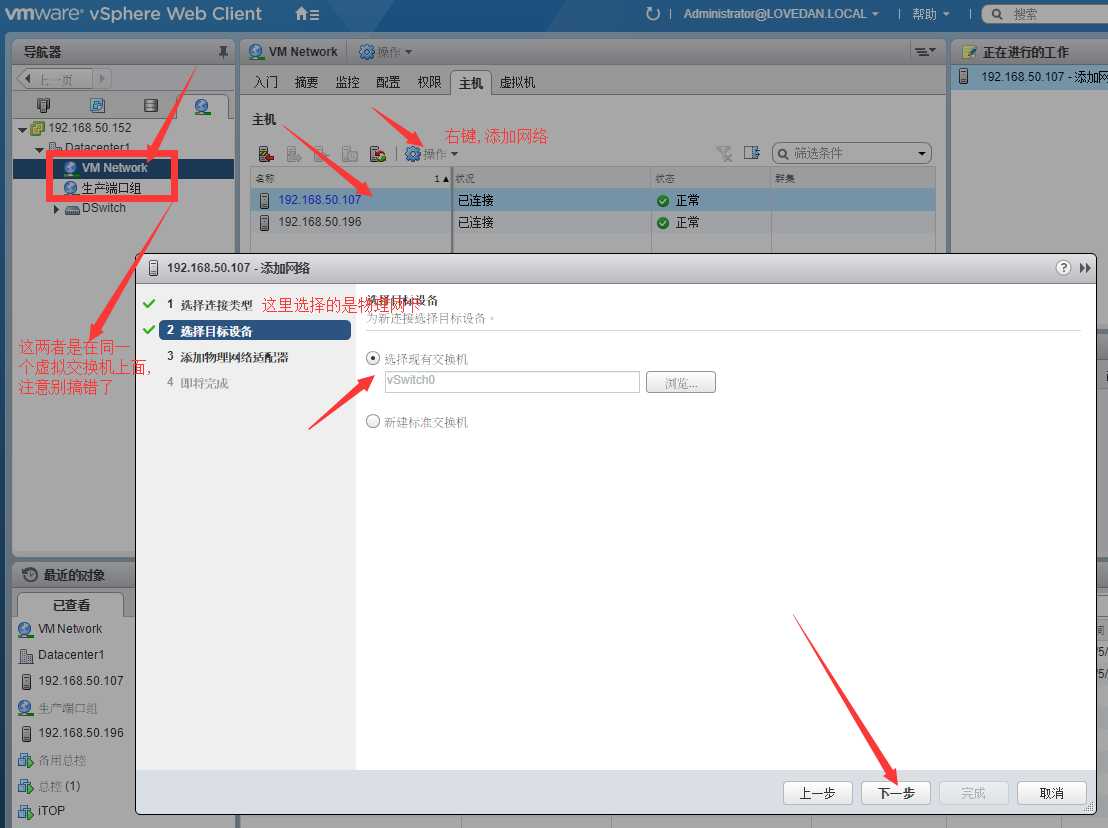Click the magnifier icon in the top search box

996,14
